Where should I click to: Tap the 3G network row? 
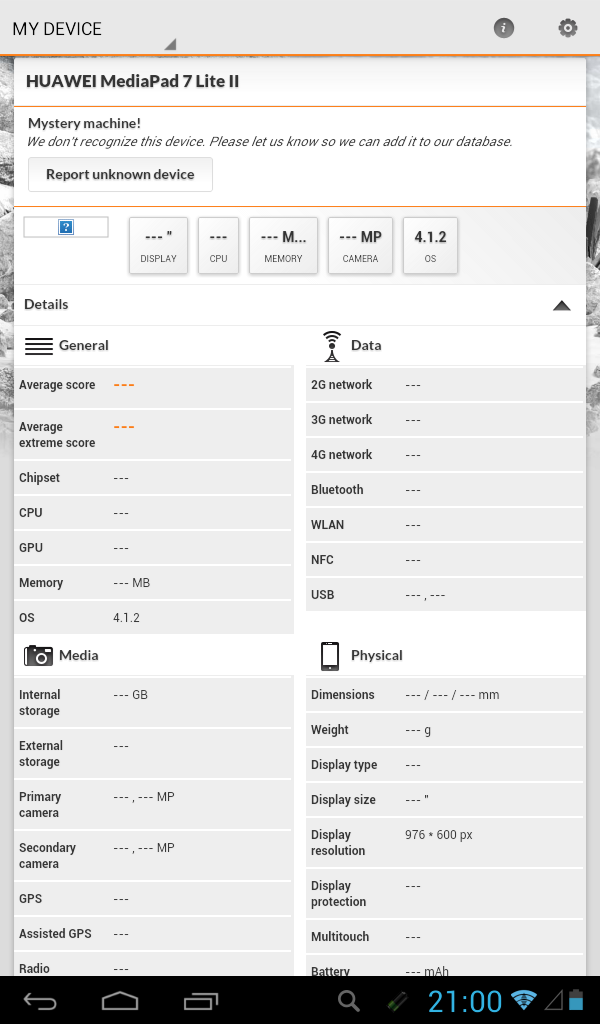[445, 420]
